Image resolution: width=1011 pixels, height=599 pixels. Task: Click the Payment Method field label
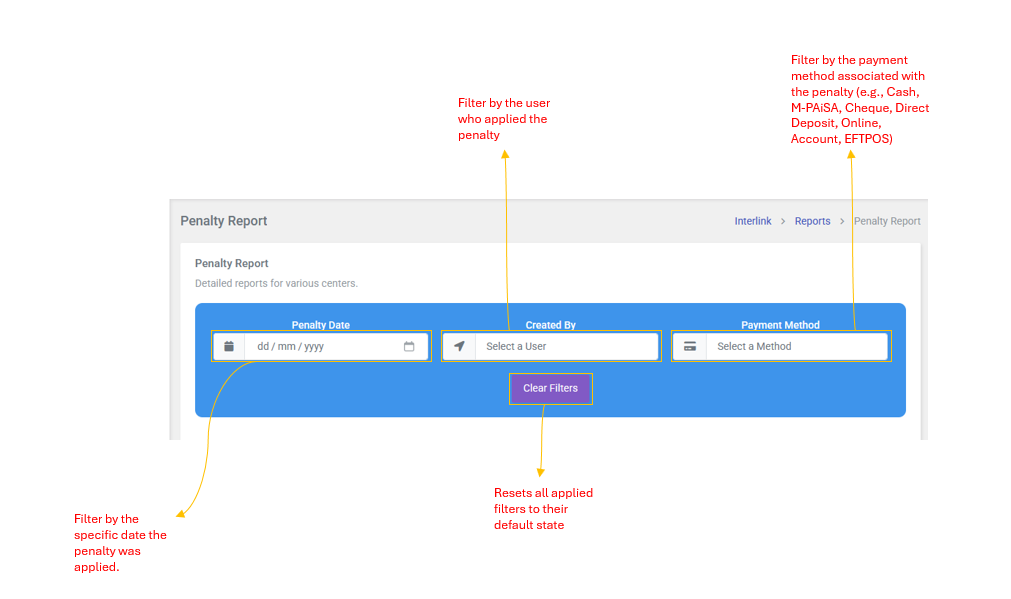780,325
